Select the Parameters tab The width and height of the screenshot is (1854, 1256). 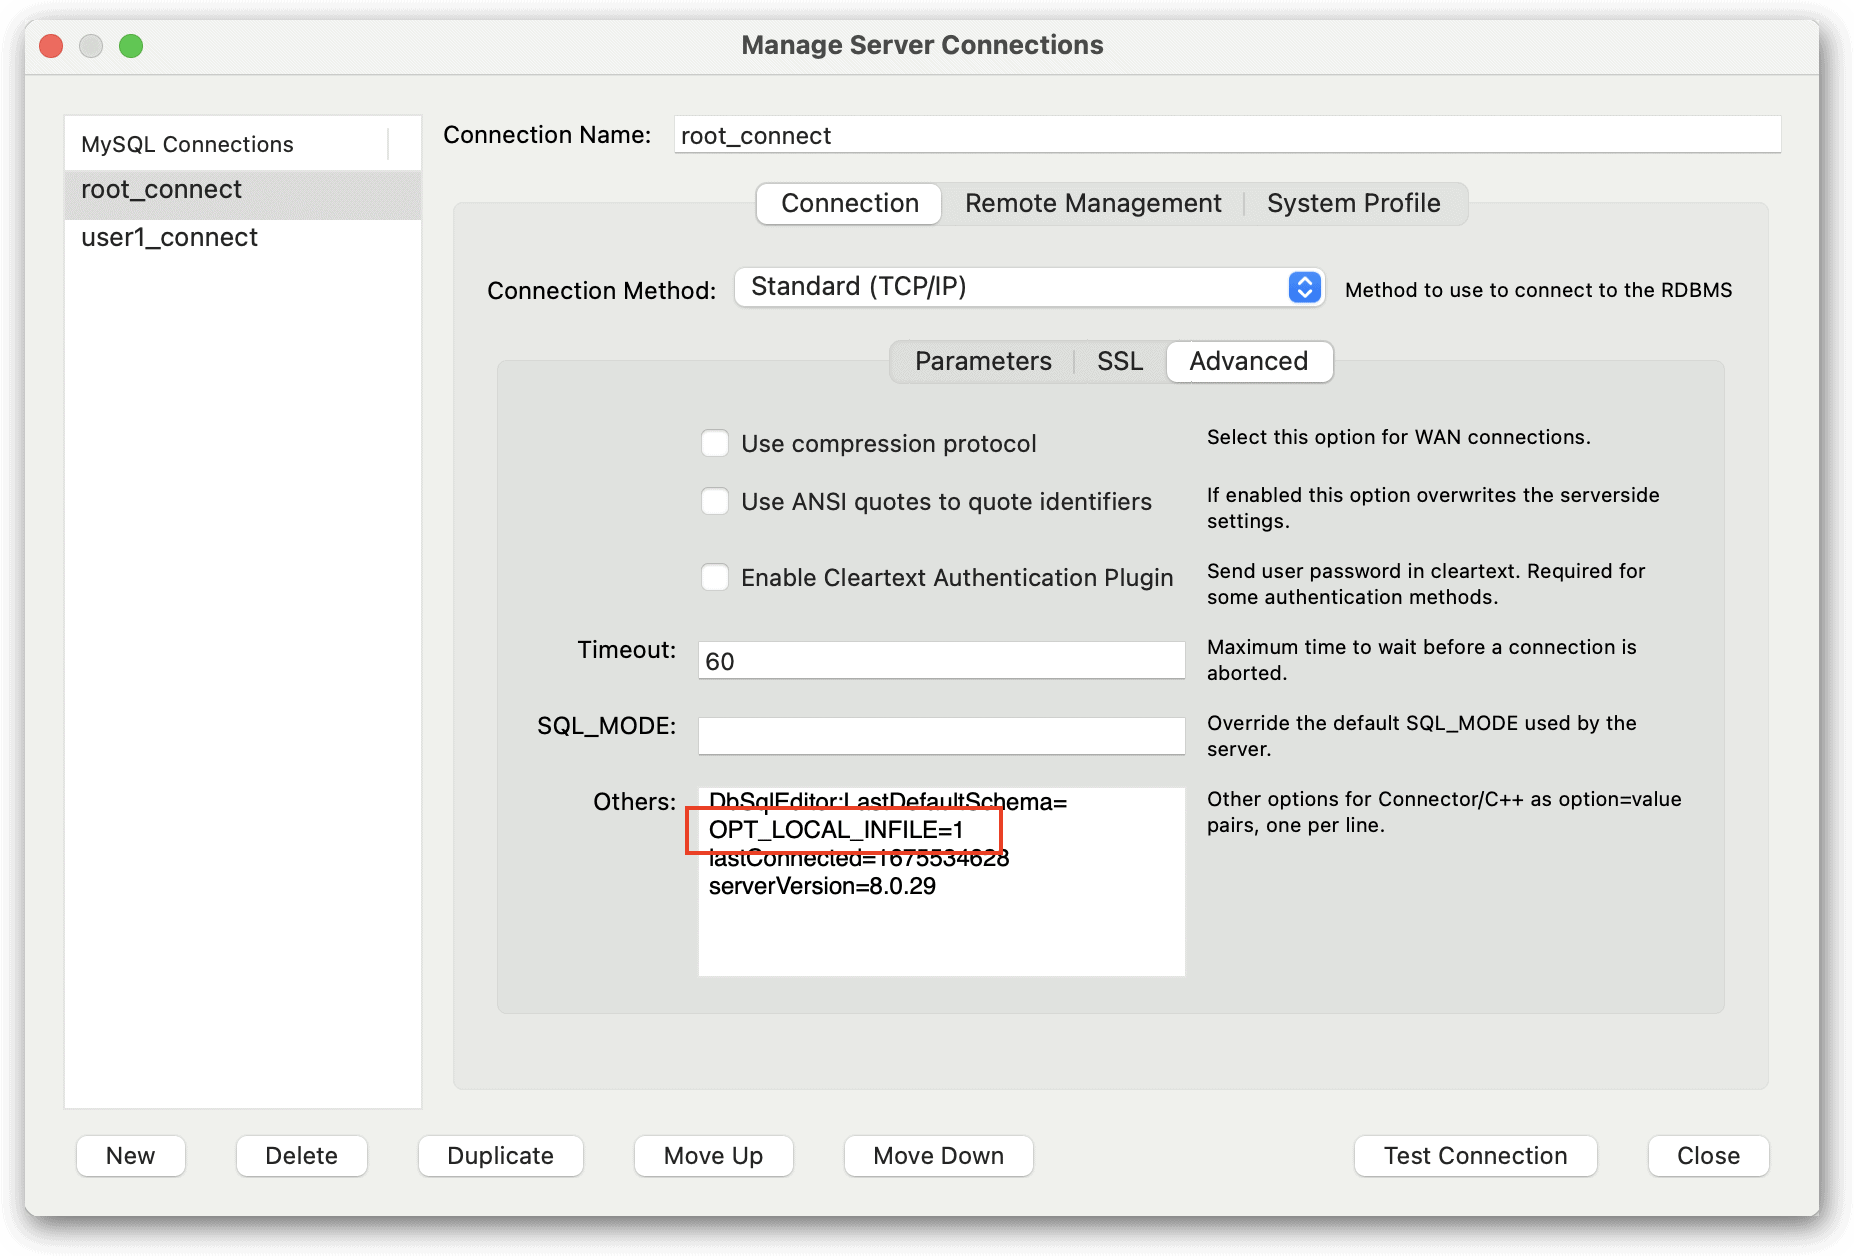(x=983, y=361)
